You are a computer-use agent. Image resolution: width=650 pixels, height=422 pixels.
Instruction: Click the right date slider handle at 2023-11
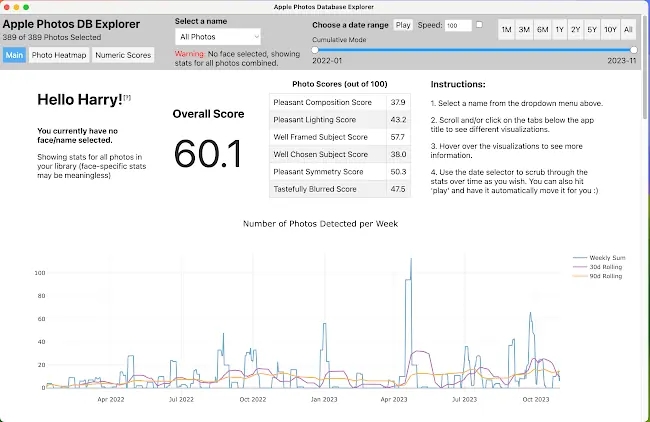[633, 50]
